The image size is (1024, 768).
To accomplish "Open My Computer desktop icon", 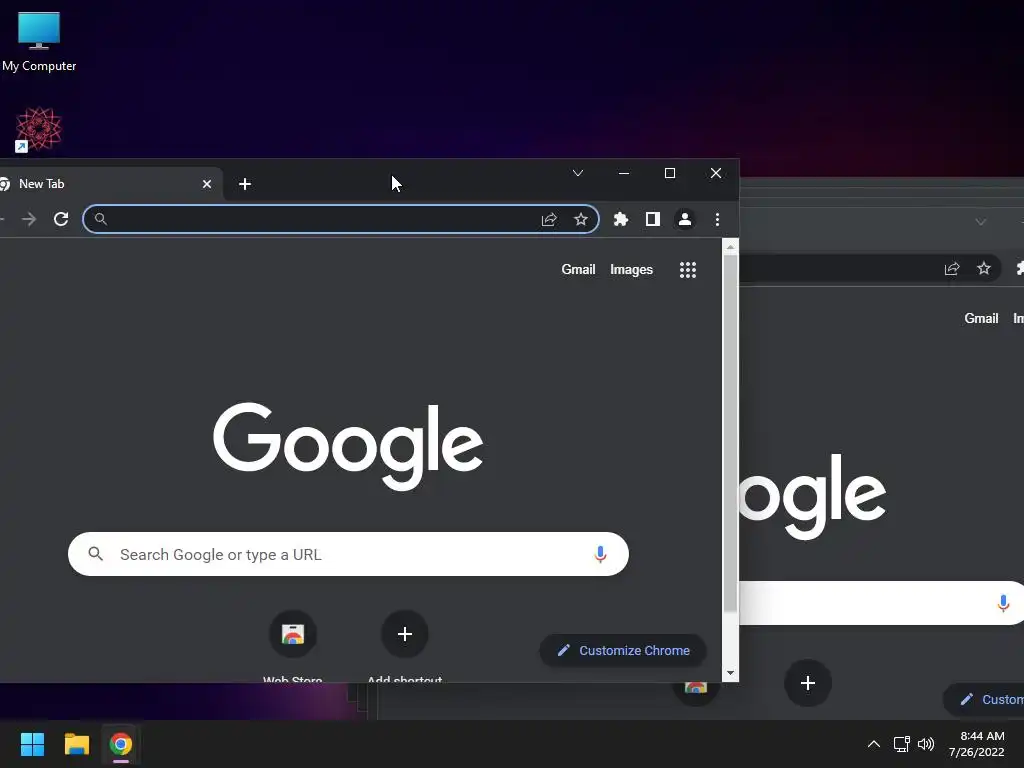I will click(x=39, y=42).
